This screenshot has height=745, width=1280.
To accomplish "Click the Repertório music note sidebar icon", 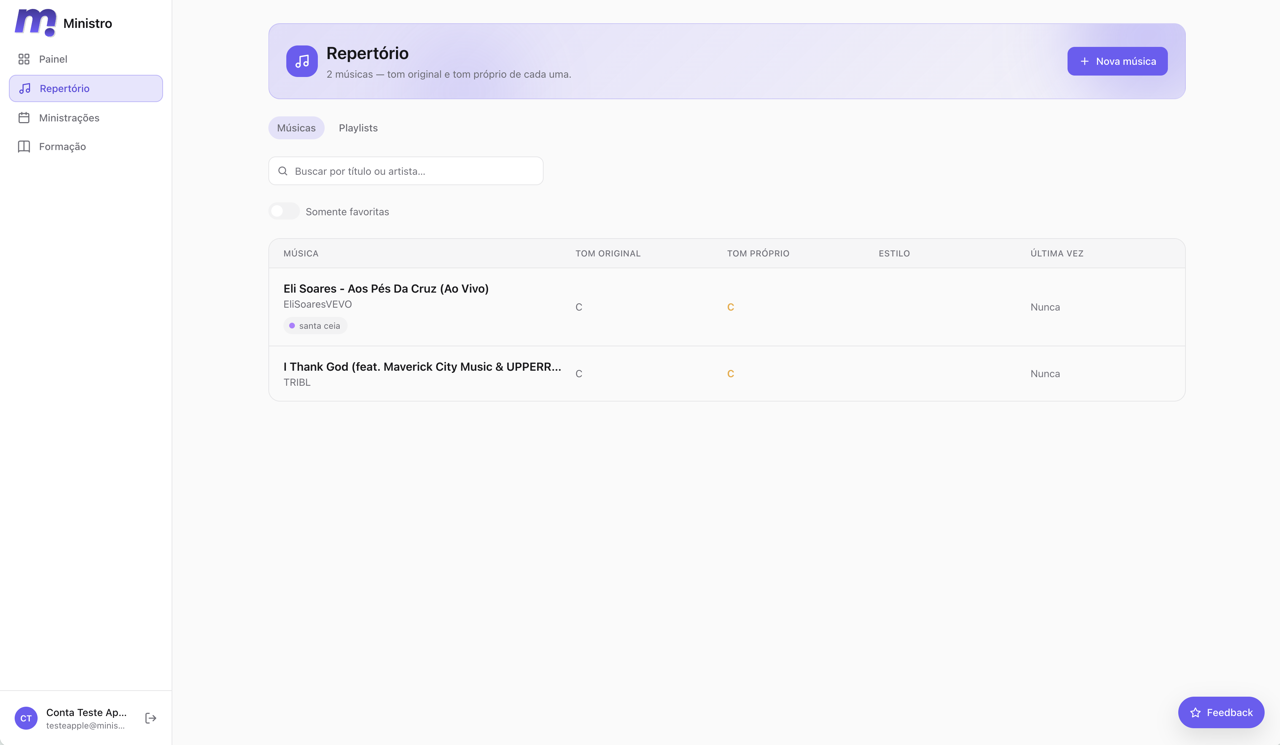I will [x=25, y=88].
